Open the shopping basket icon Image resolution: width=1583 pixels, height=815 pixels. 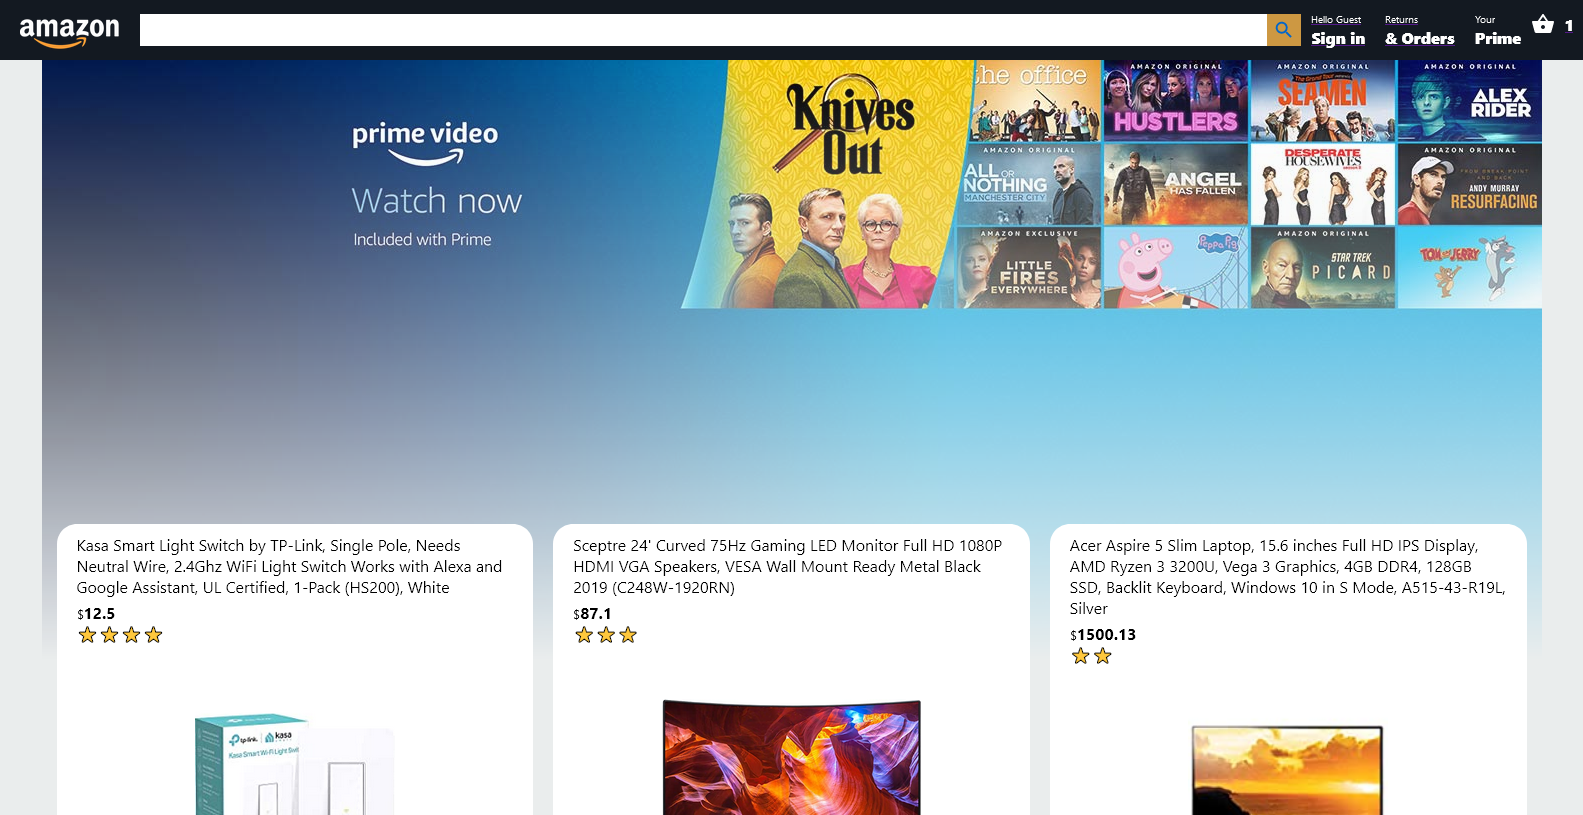pyautogui.click(x=1543, y=24)
